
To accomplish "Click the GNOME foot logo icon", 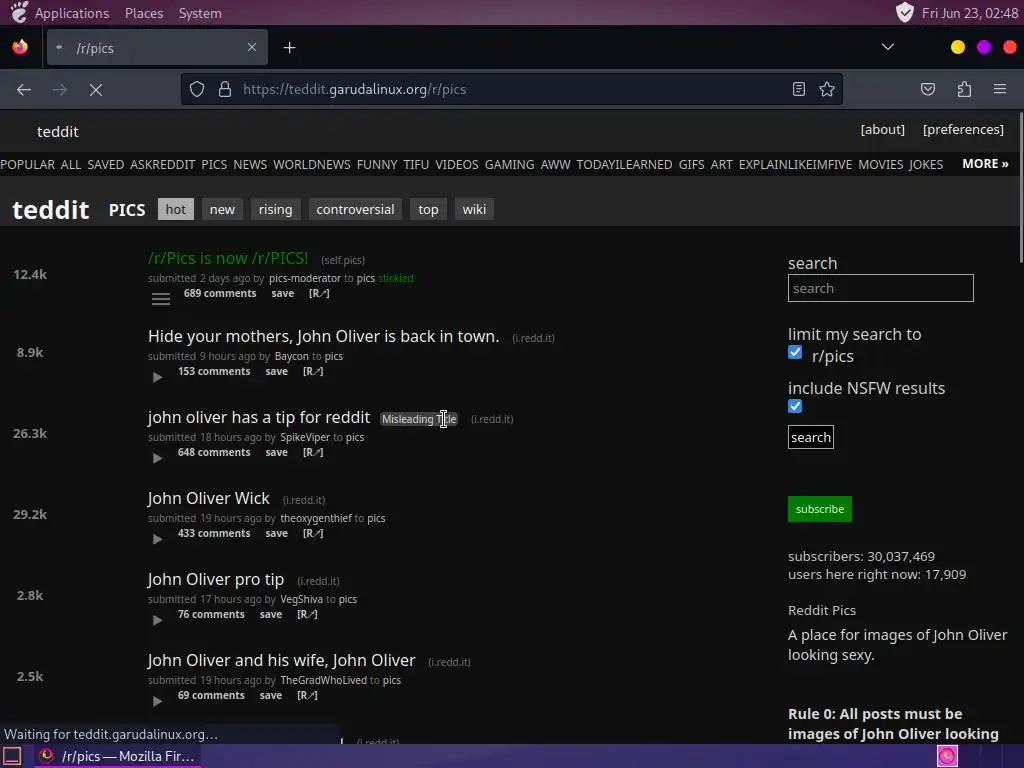I will pyautogui.click(x=19, y=12).
